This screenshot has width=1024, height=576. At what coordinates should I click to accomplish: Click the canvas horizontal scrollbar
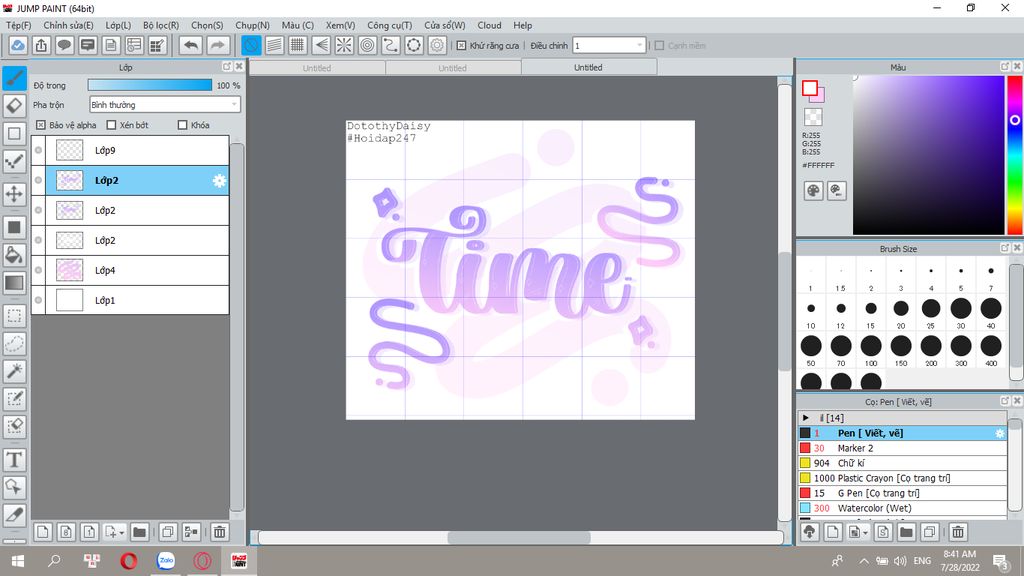(x=520, y=537)
